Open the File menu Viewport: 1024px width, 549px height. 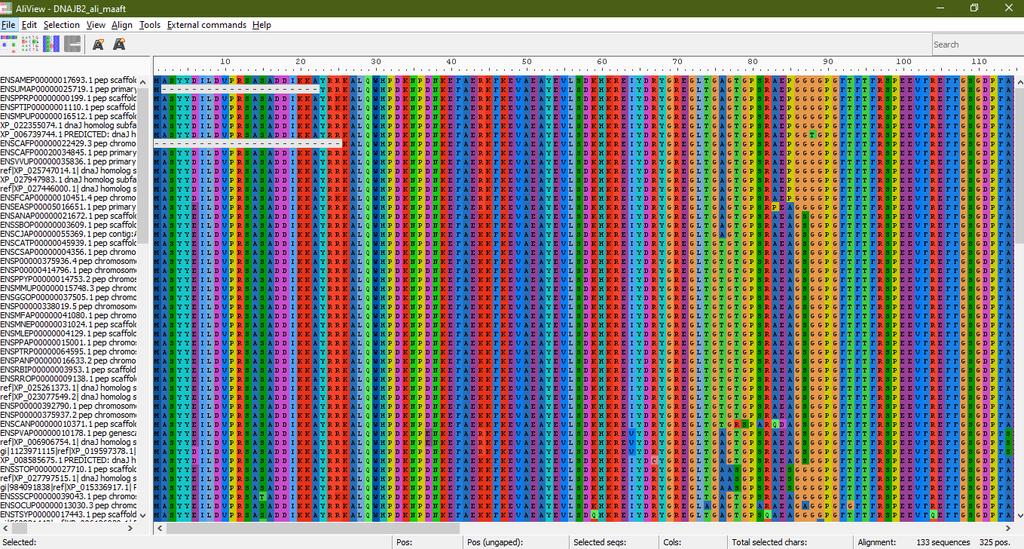pyautogui.click(x=8, y=25)
